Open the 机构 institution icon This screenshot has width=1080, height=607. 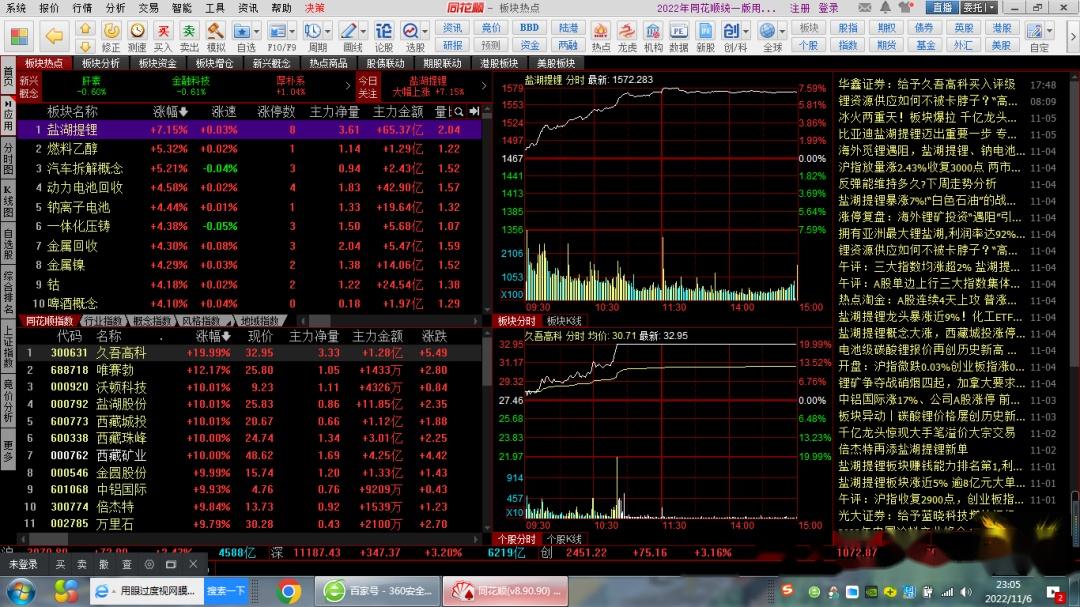653,37
